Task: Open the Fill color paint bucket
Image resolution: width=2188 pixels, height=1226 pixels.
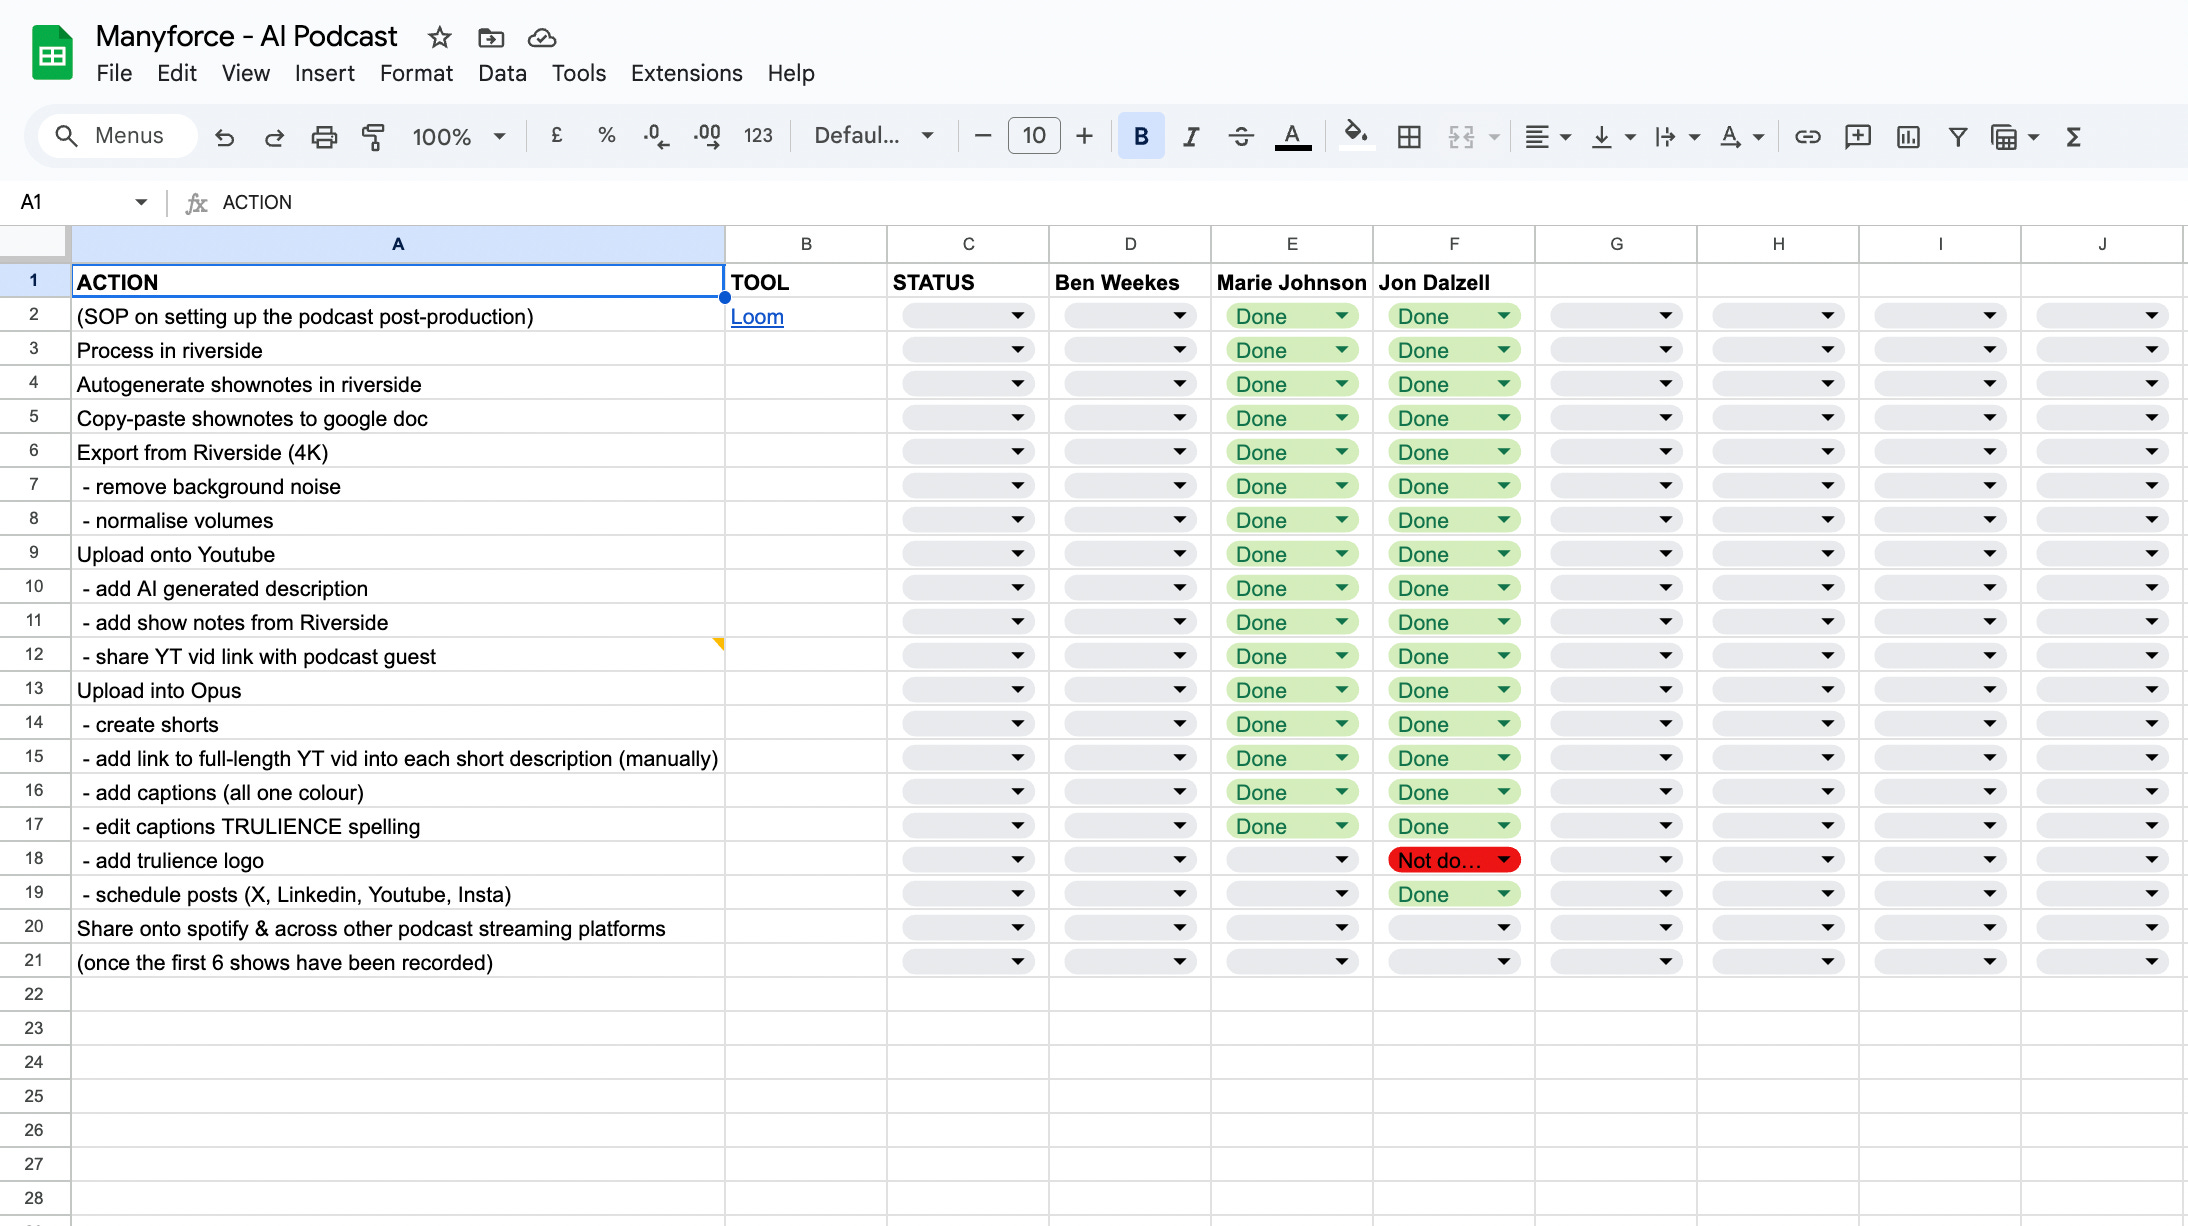Action: point(1355,135)
